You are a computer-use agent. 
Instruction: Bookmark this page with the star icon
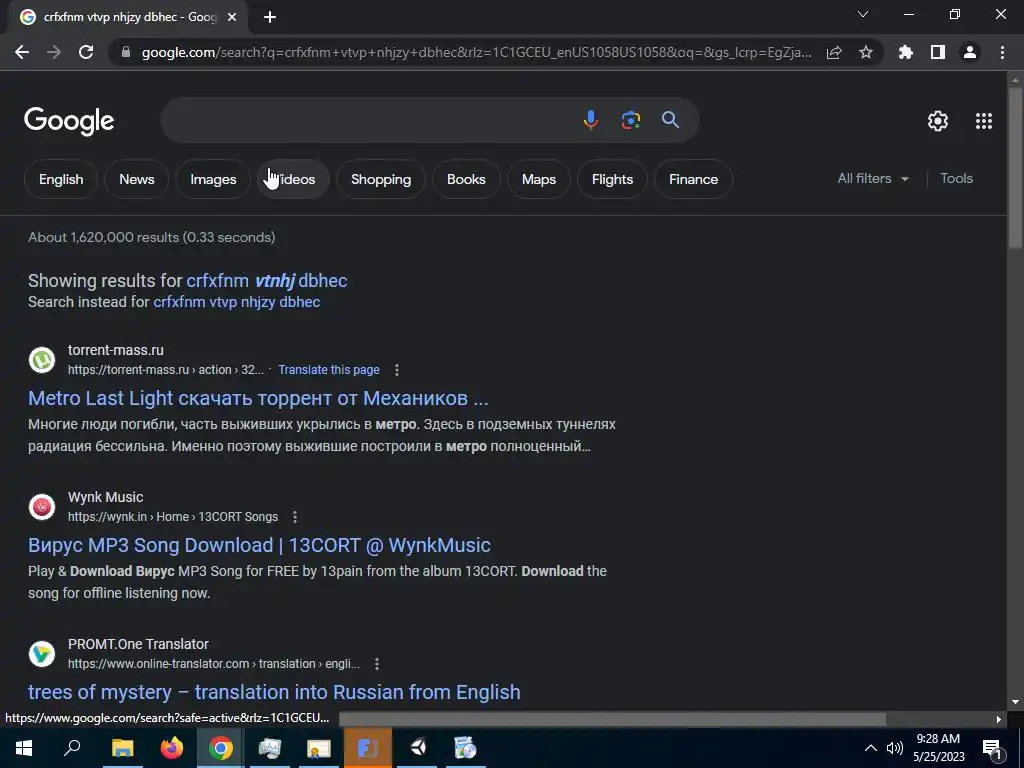(866, 52)
